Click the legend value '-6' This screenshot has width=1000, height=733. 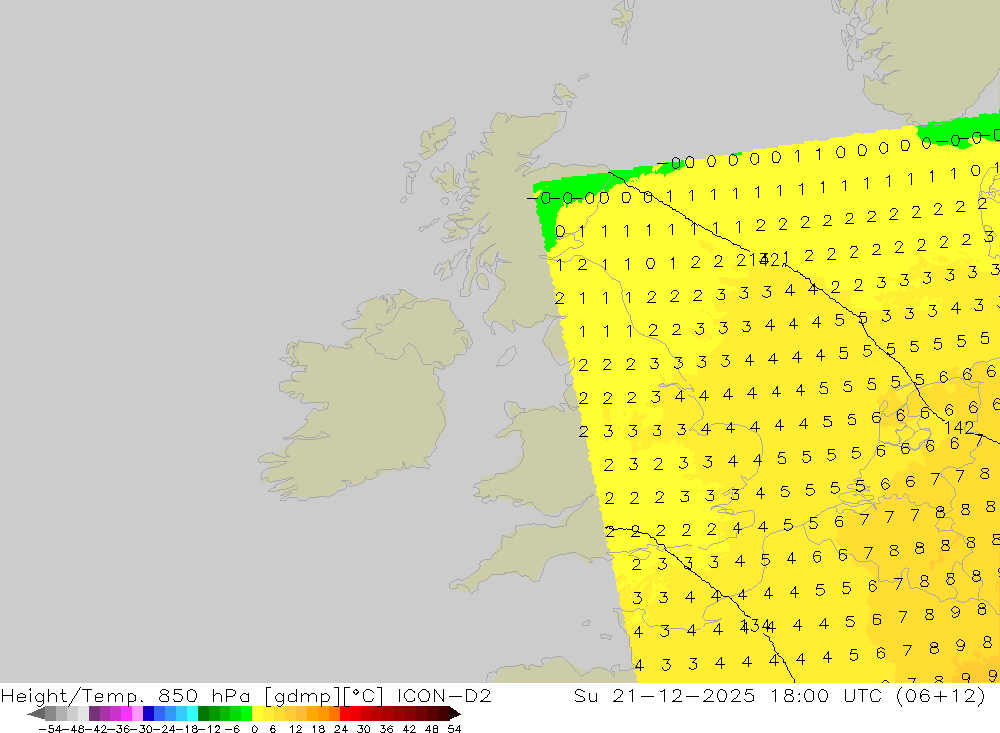point(232,729)
